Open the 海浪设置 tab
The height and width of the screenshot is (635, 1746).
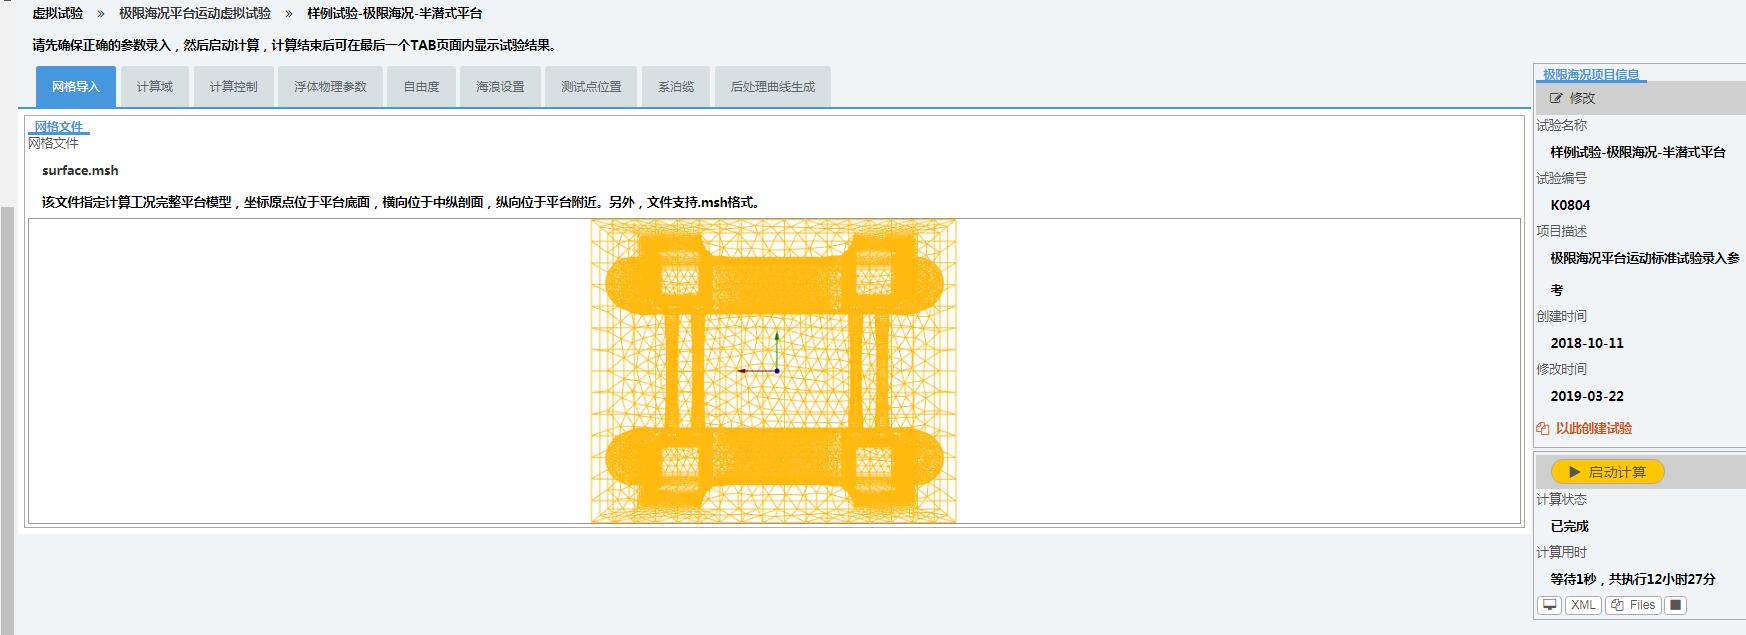pos(500,87)
